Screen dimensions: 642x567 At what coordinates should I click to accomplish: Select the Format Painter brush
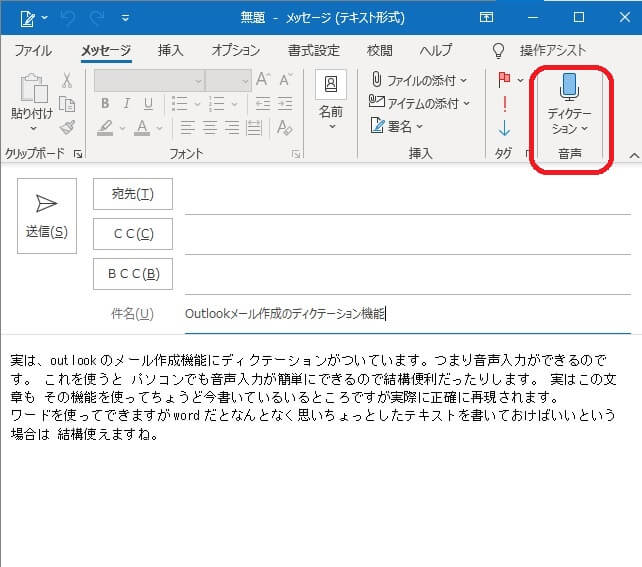pos(67,127)
